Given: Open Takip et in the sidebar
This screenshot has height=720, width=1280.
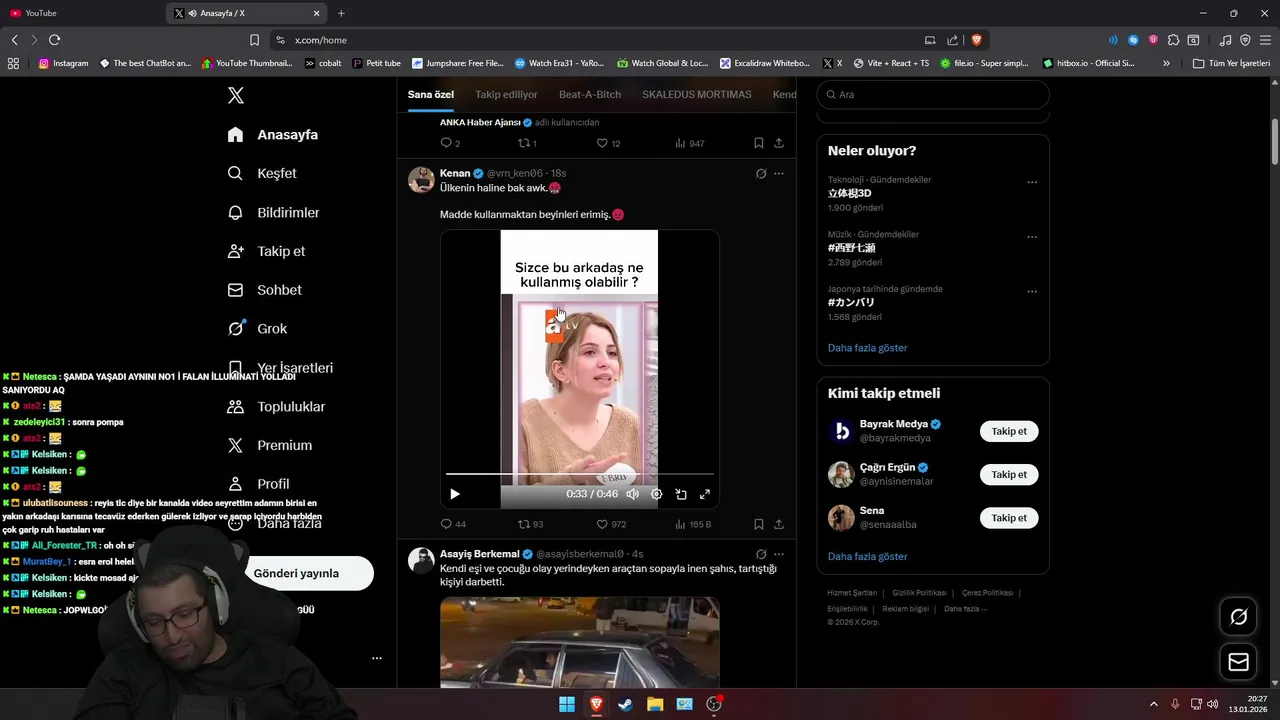Looking at the screenshot, I should (266, 251).
